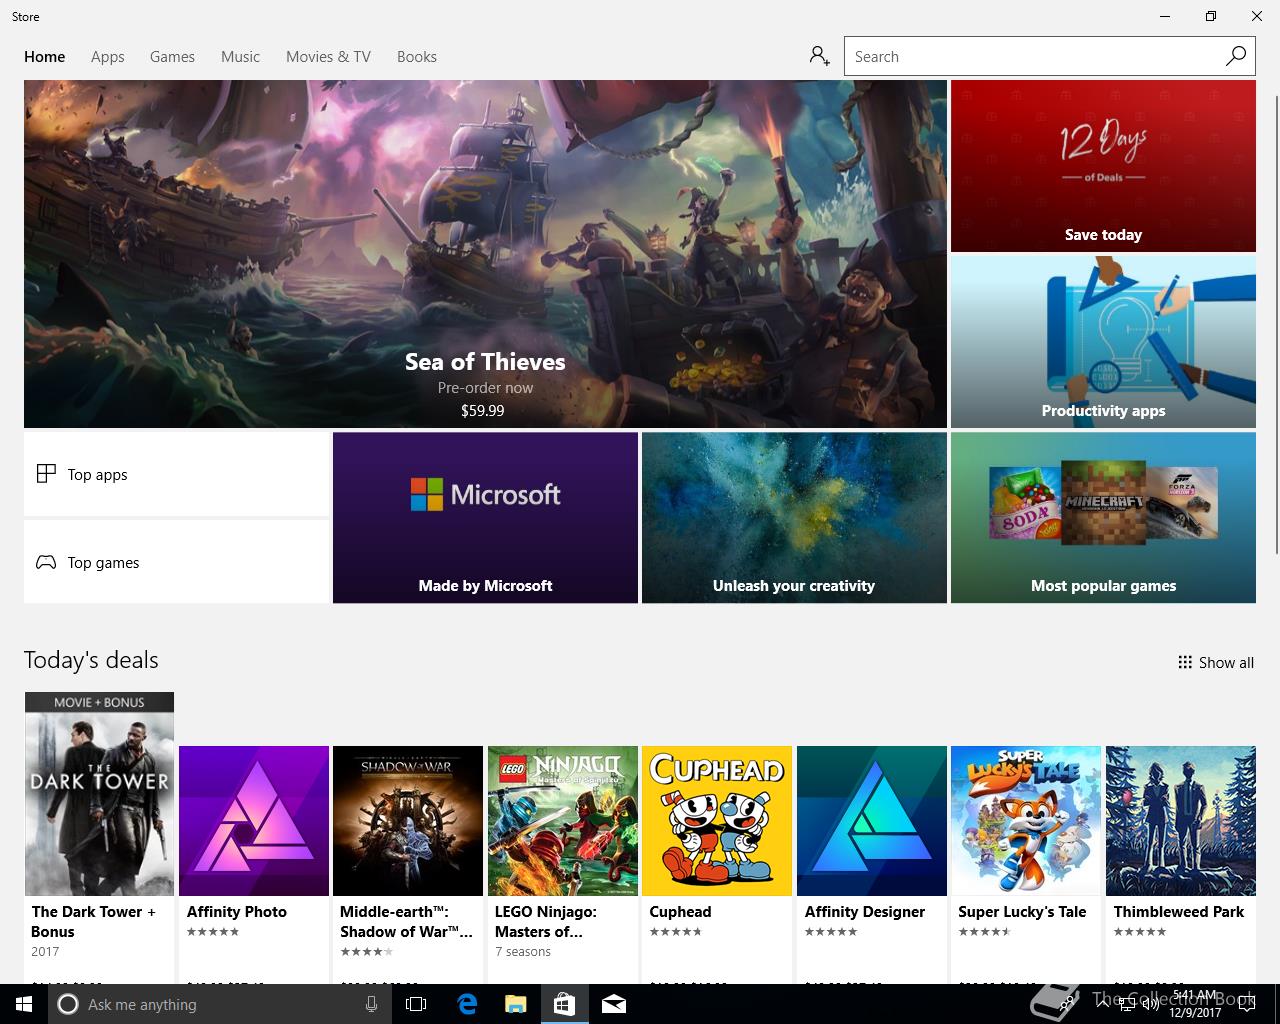
Task: Open Task View from the taskbar
Action: coord(416,1004)
